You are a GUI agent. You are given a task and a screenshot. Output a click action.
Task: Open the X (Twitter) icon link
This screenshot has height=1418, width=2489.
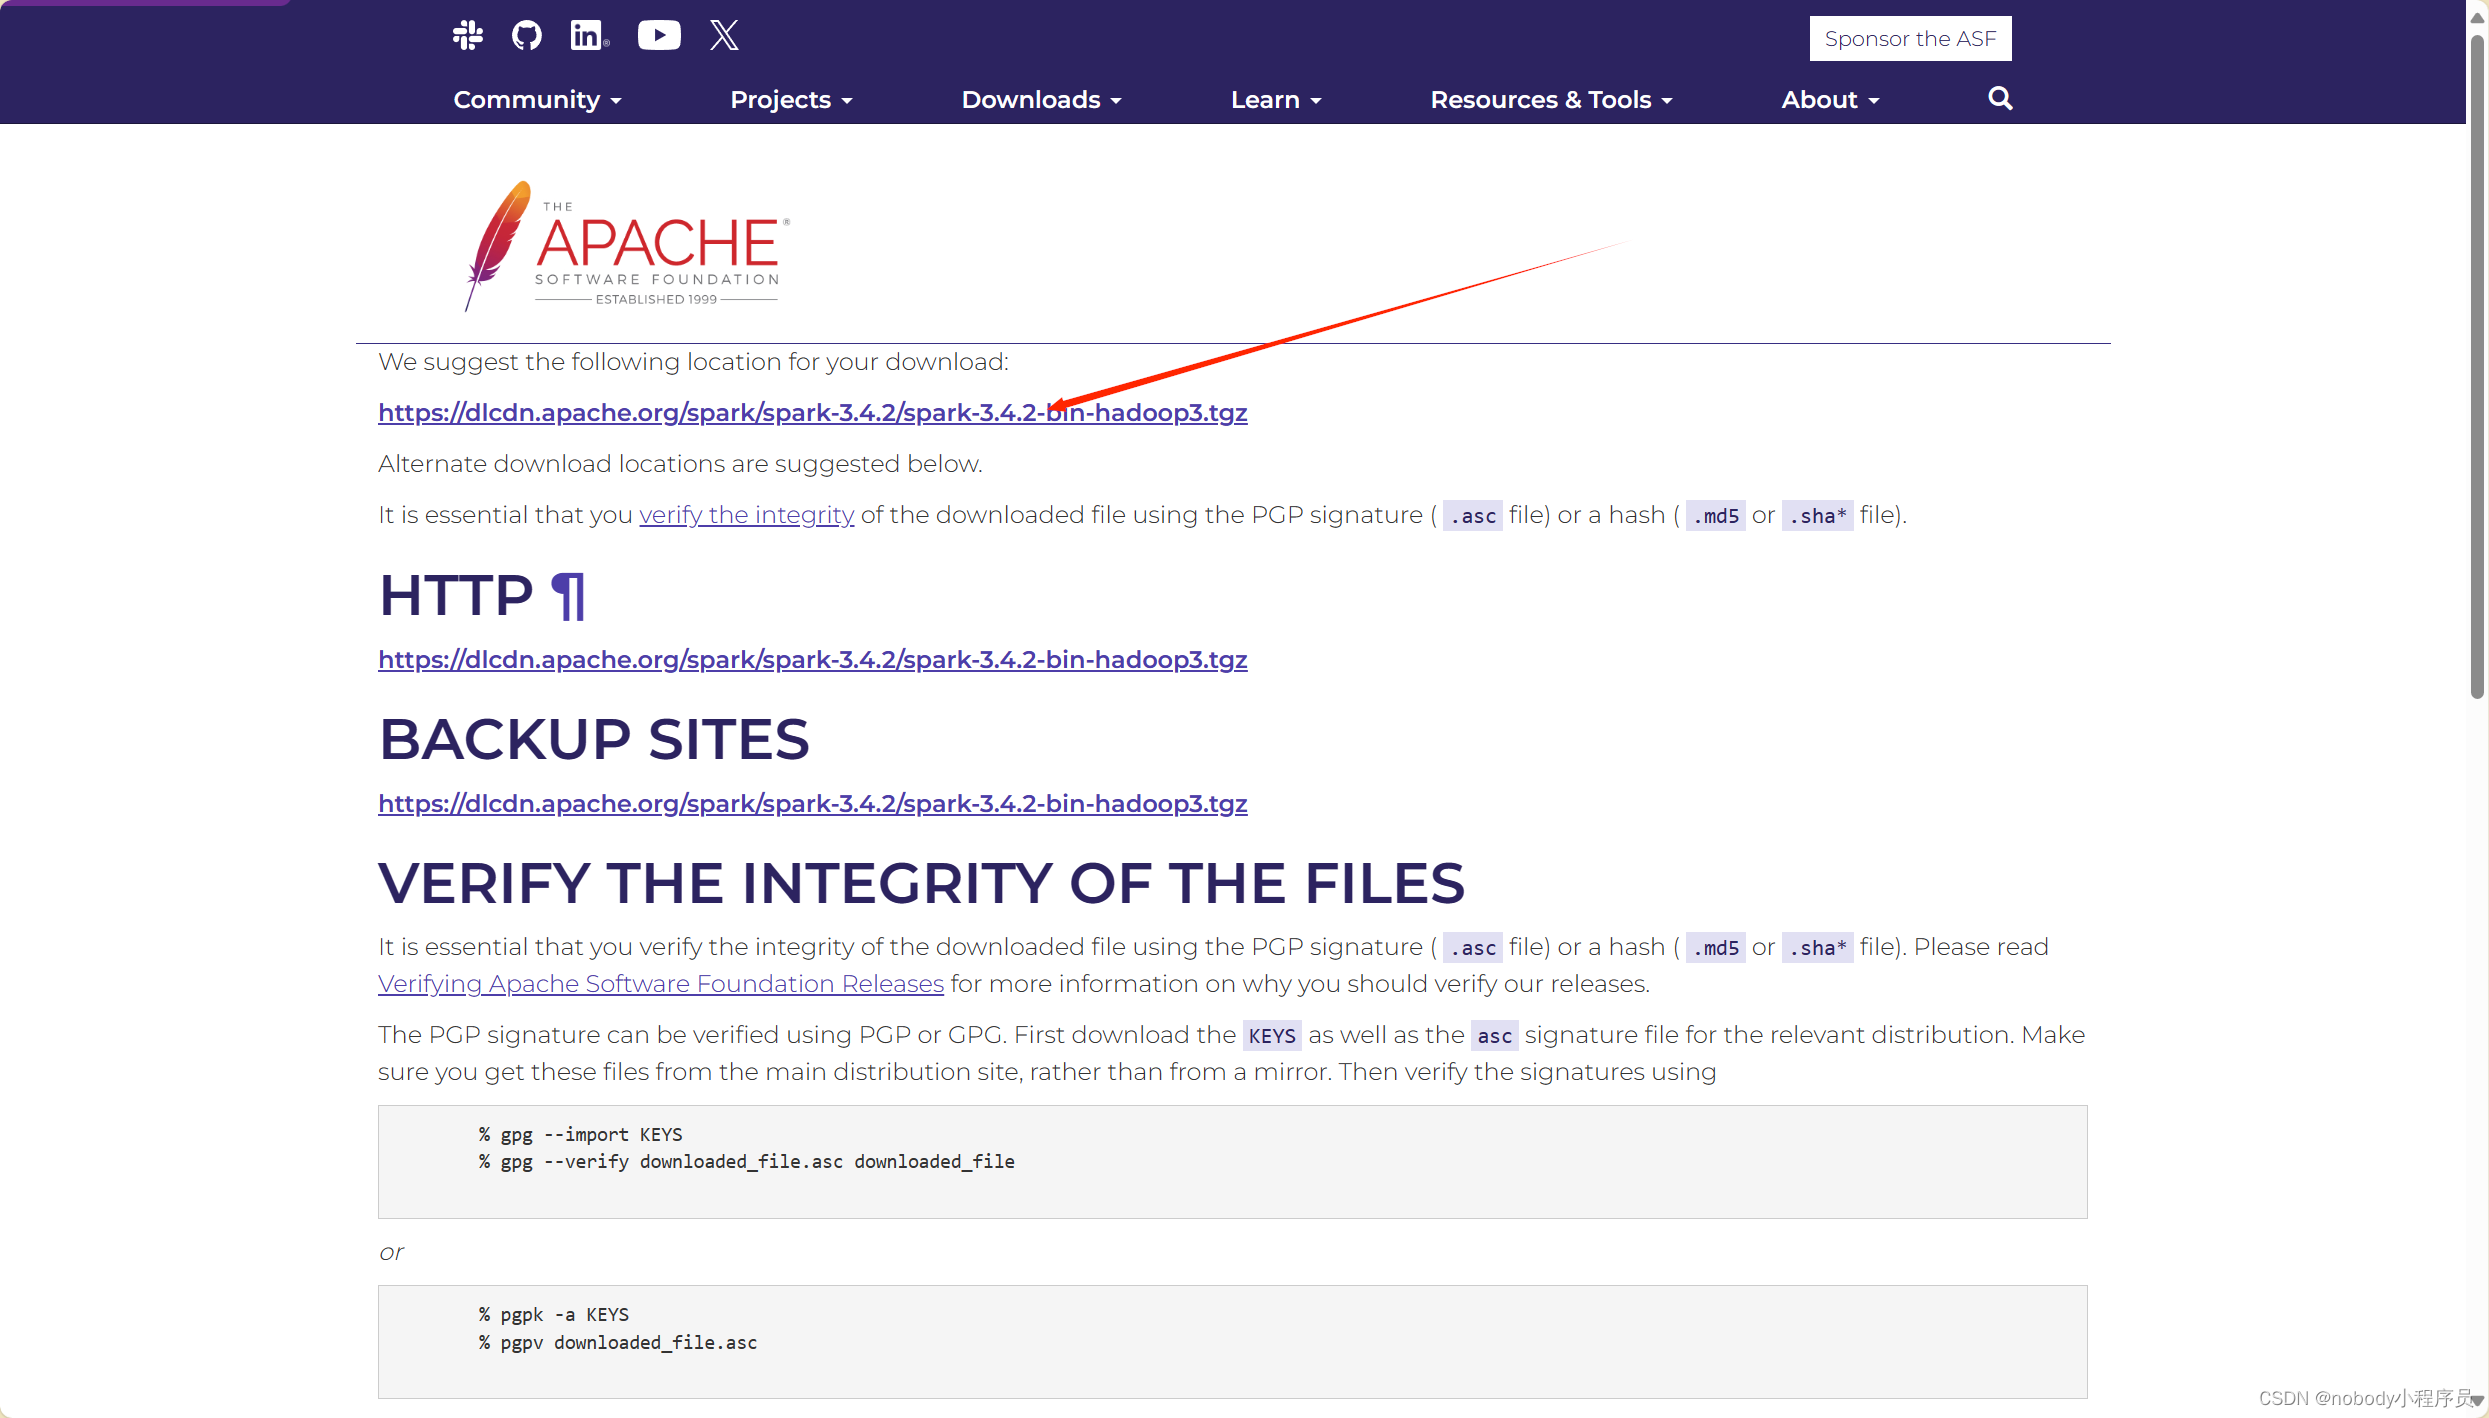coord(724,36)
